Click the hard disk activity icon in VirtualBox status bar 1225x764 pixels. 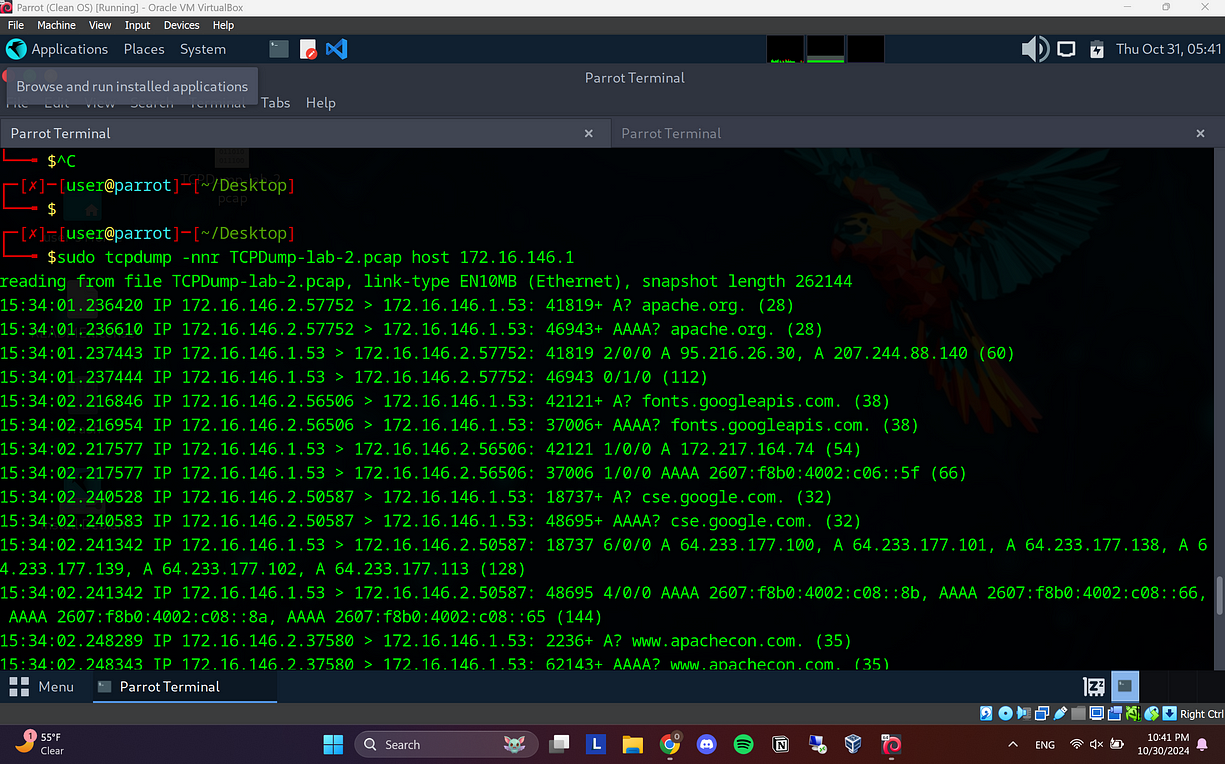985,713
